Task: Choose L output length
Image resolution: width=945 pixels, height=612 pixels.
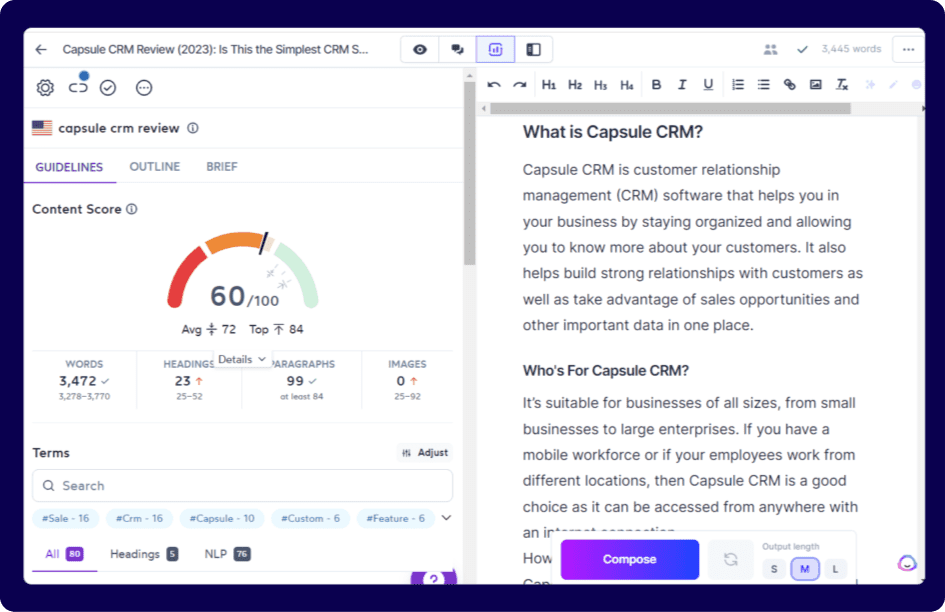Action: click(x=835, y=569)
